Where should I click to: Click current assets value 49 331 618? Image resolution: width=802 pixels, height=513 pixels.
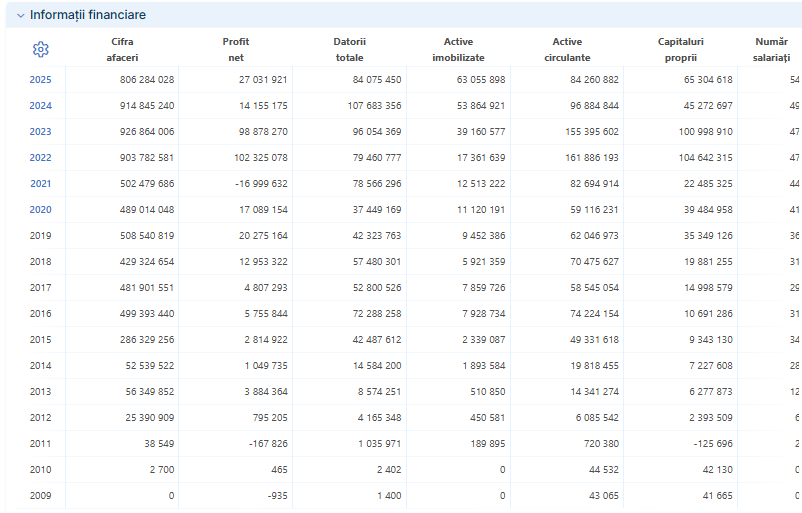594,340
